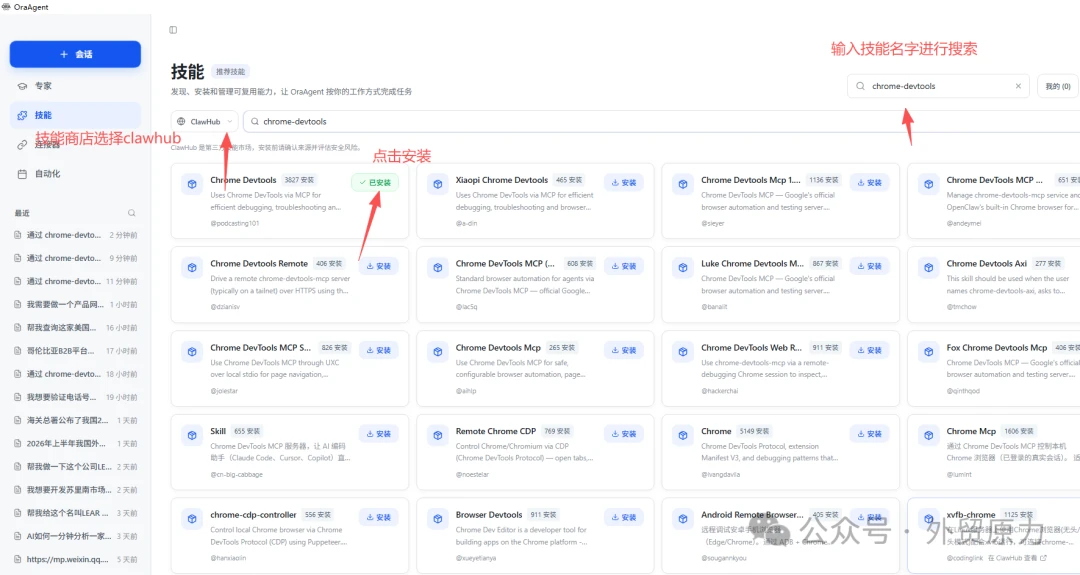Image resolution: width=1080 pixels, height=575 pixels.
Task: Open 在 ClawHub 查看 link on xvfb-chrome
Action: [x=1017, y=558]
